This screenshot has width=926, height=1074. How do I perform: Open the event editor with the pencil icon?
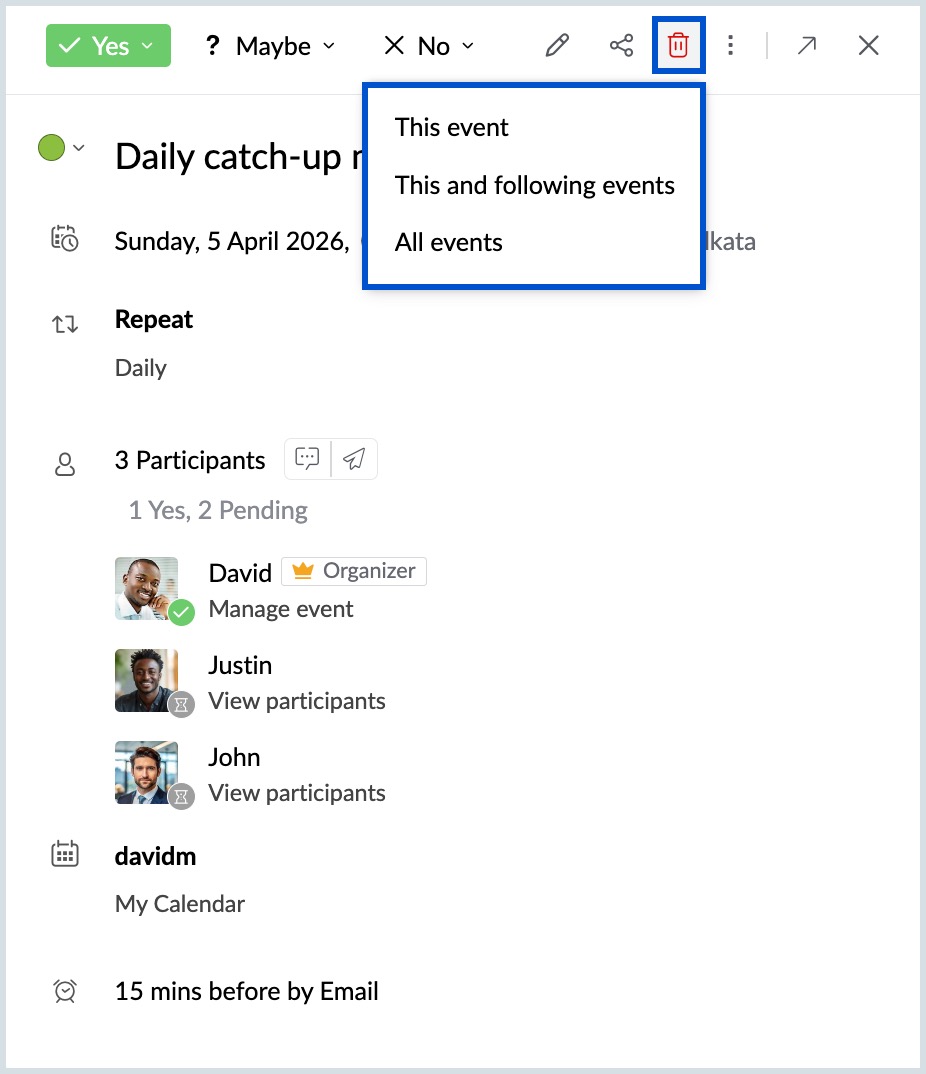[x=557, y=45]
